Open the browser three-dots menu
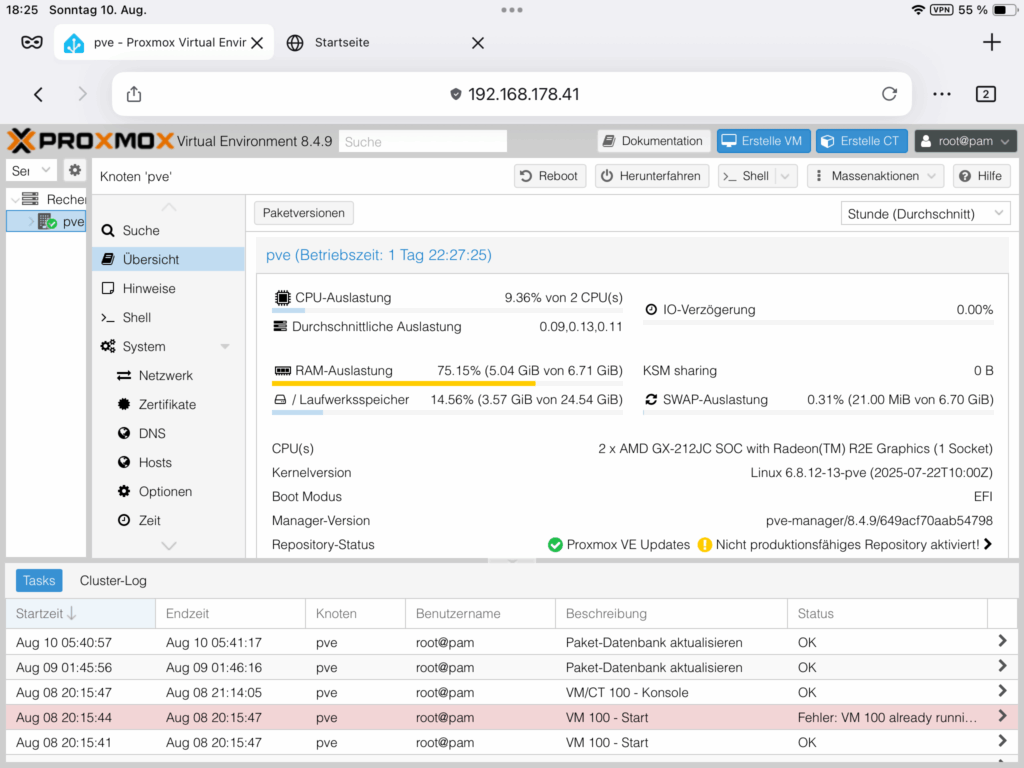The image size is (1024, 768). pyautogui.click(x=941, y=94)
